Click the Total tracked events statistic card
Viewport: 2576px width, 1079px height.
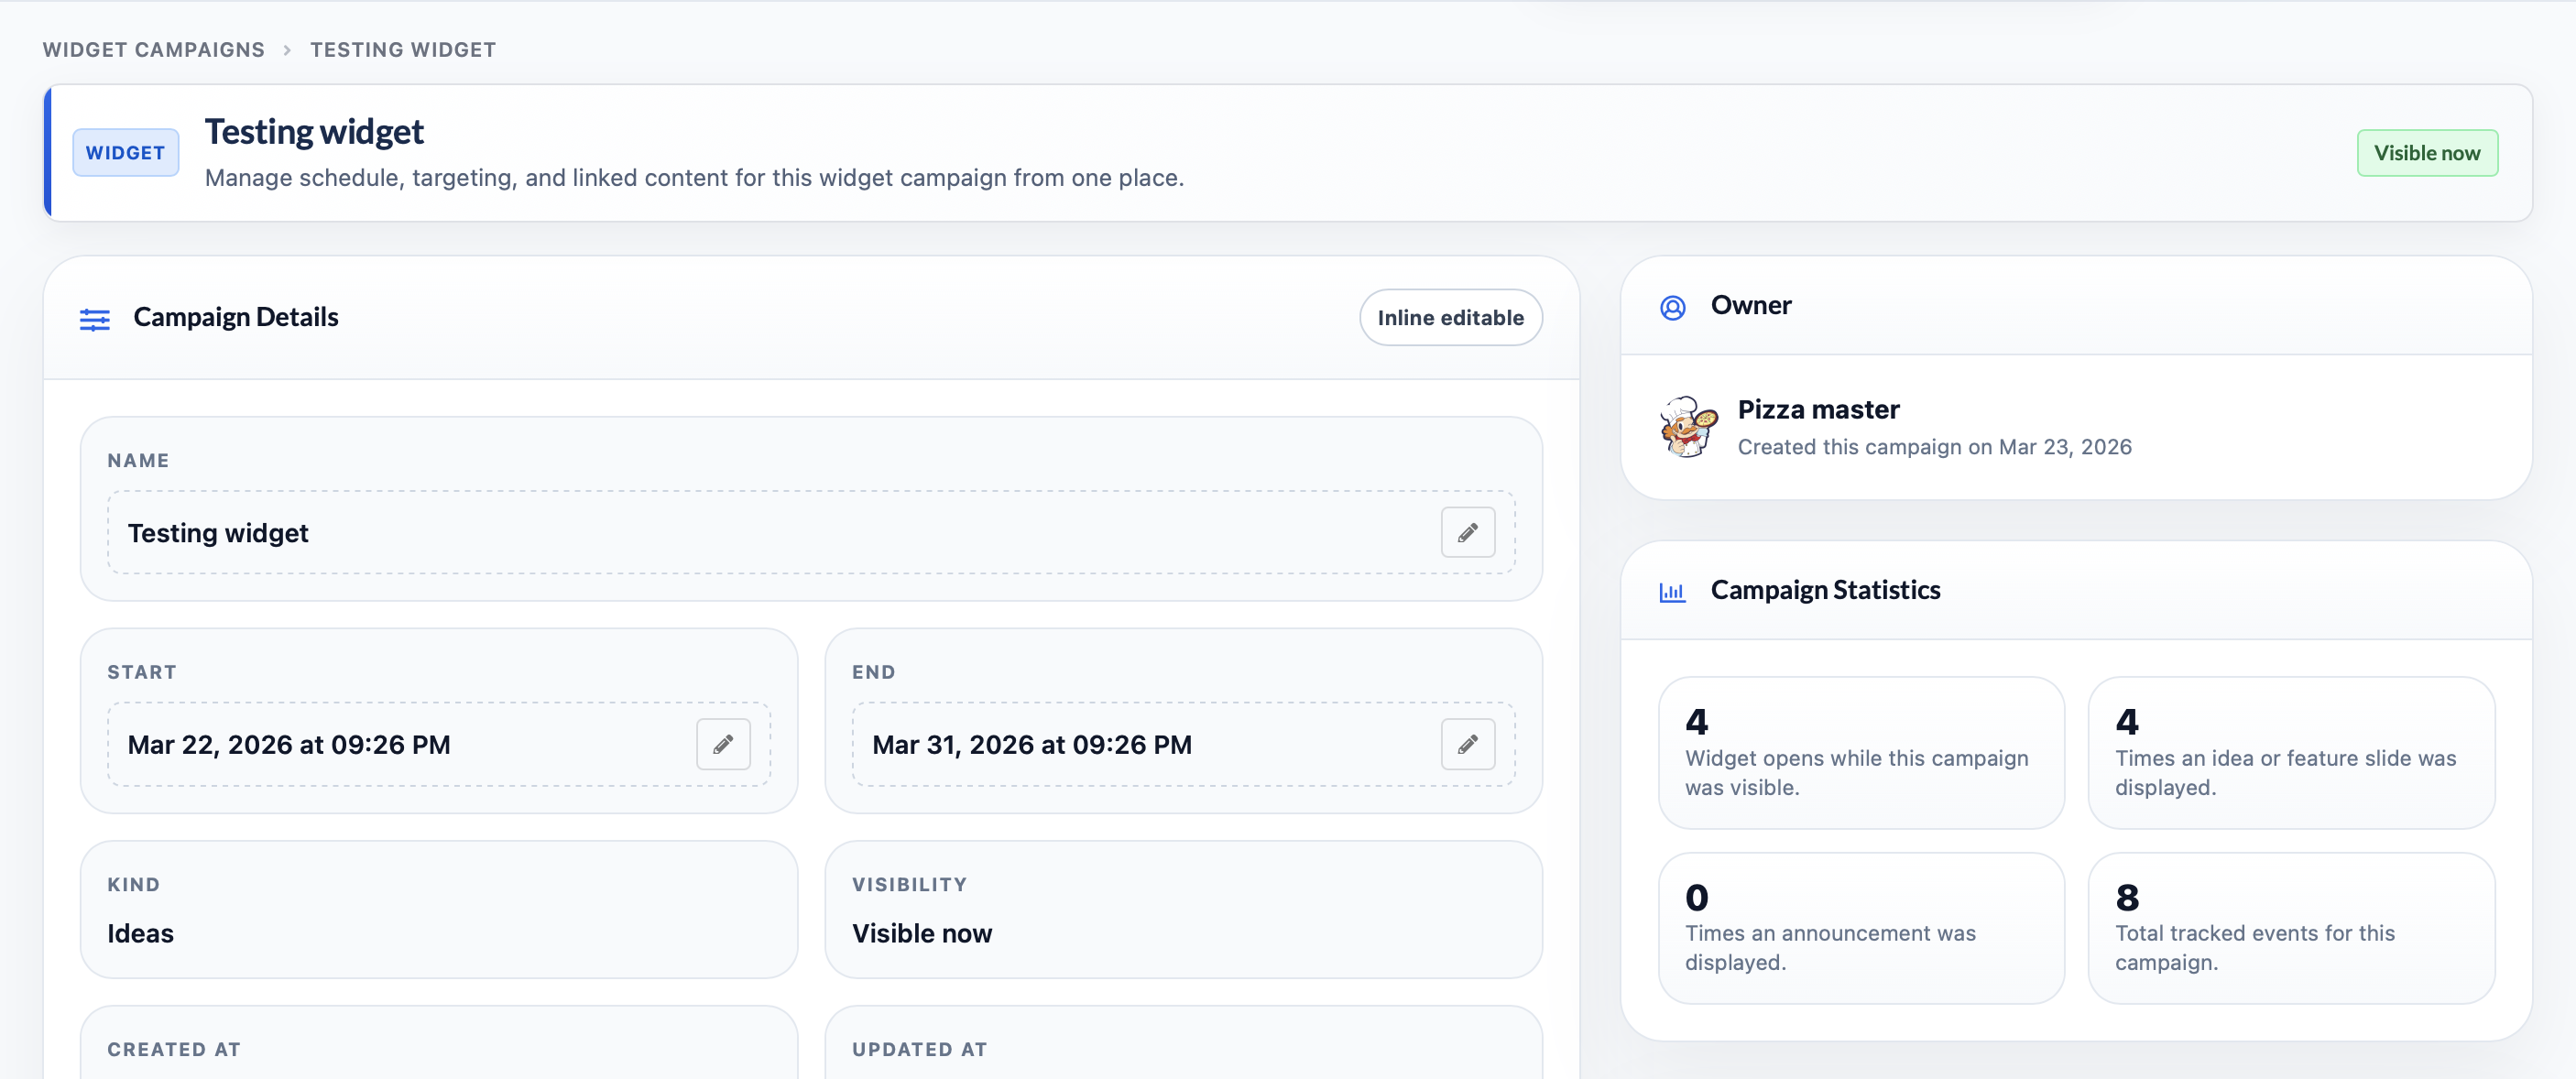coord(2291,928)
